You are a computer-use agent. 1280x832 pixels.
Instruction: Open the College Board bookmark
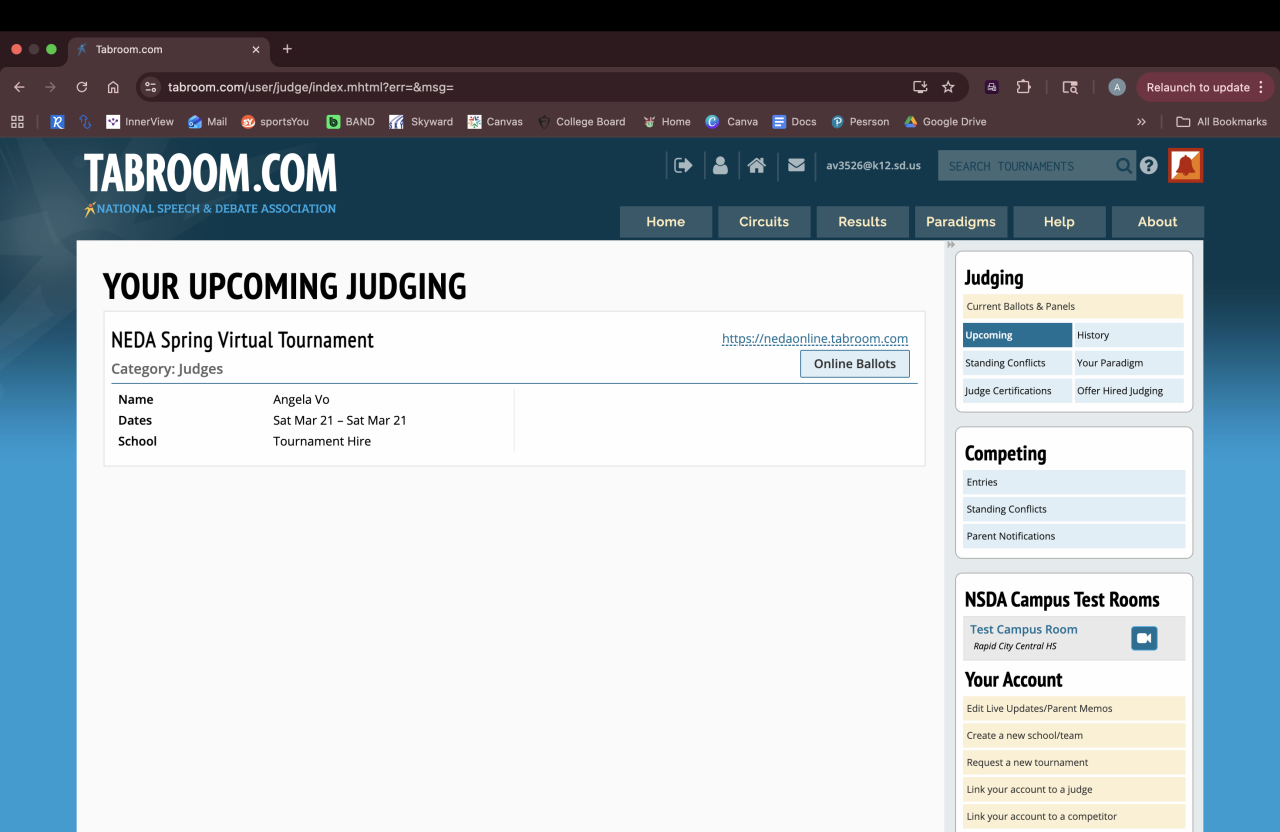(x=581, y=122)
